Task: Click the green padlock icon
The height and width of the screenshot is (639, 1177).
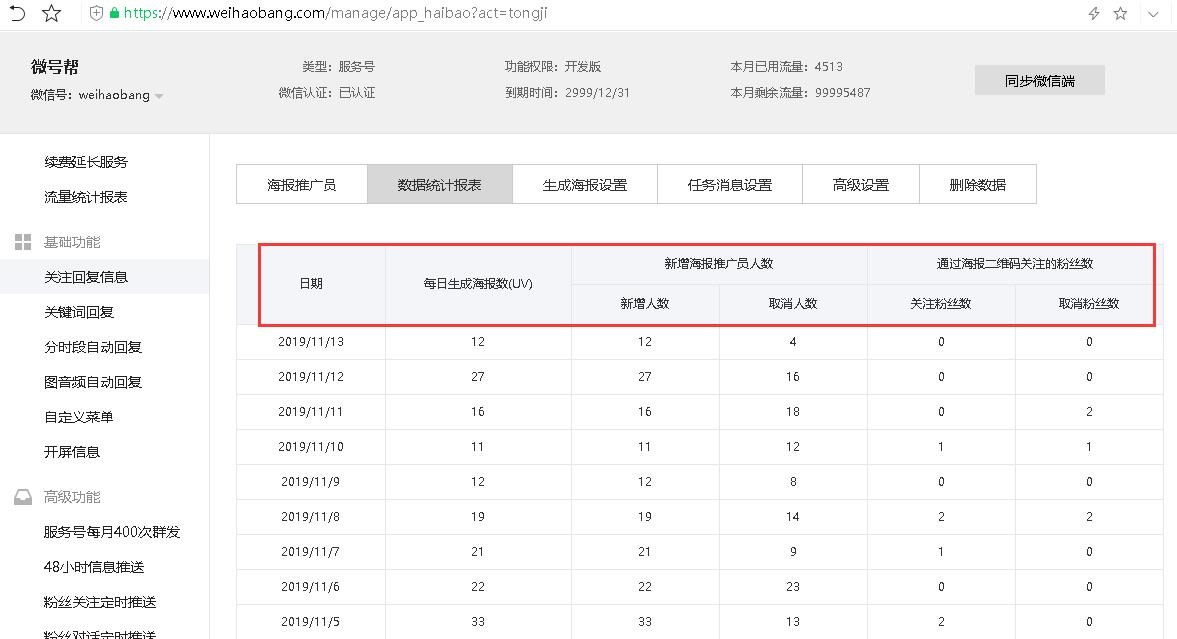Action: pyautogui.click(x=114, y=13)
